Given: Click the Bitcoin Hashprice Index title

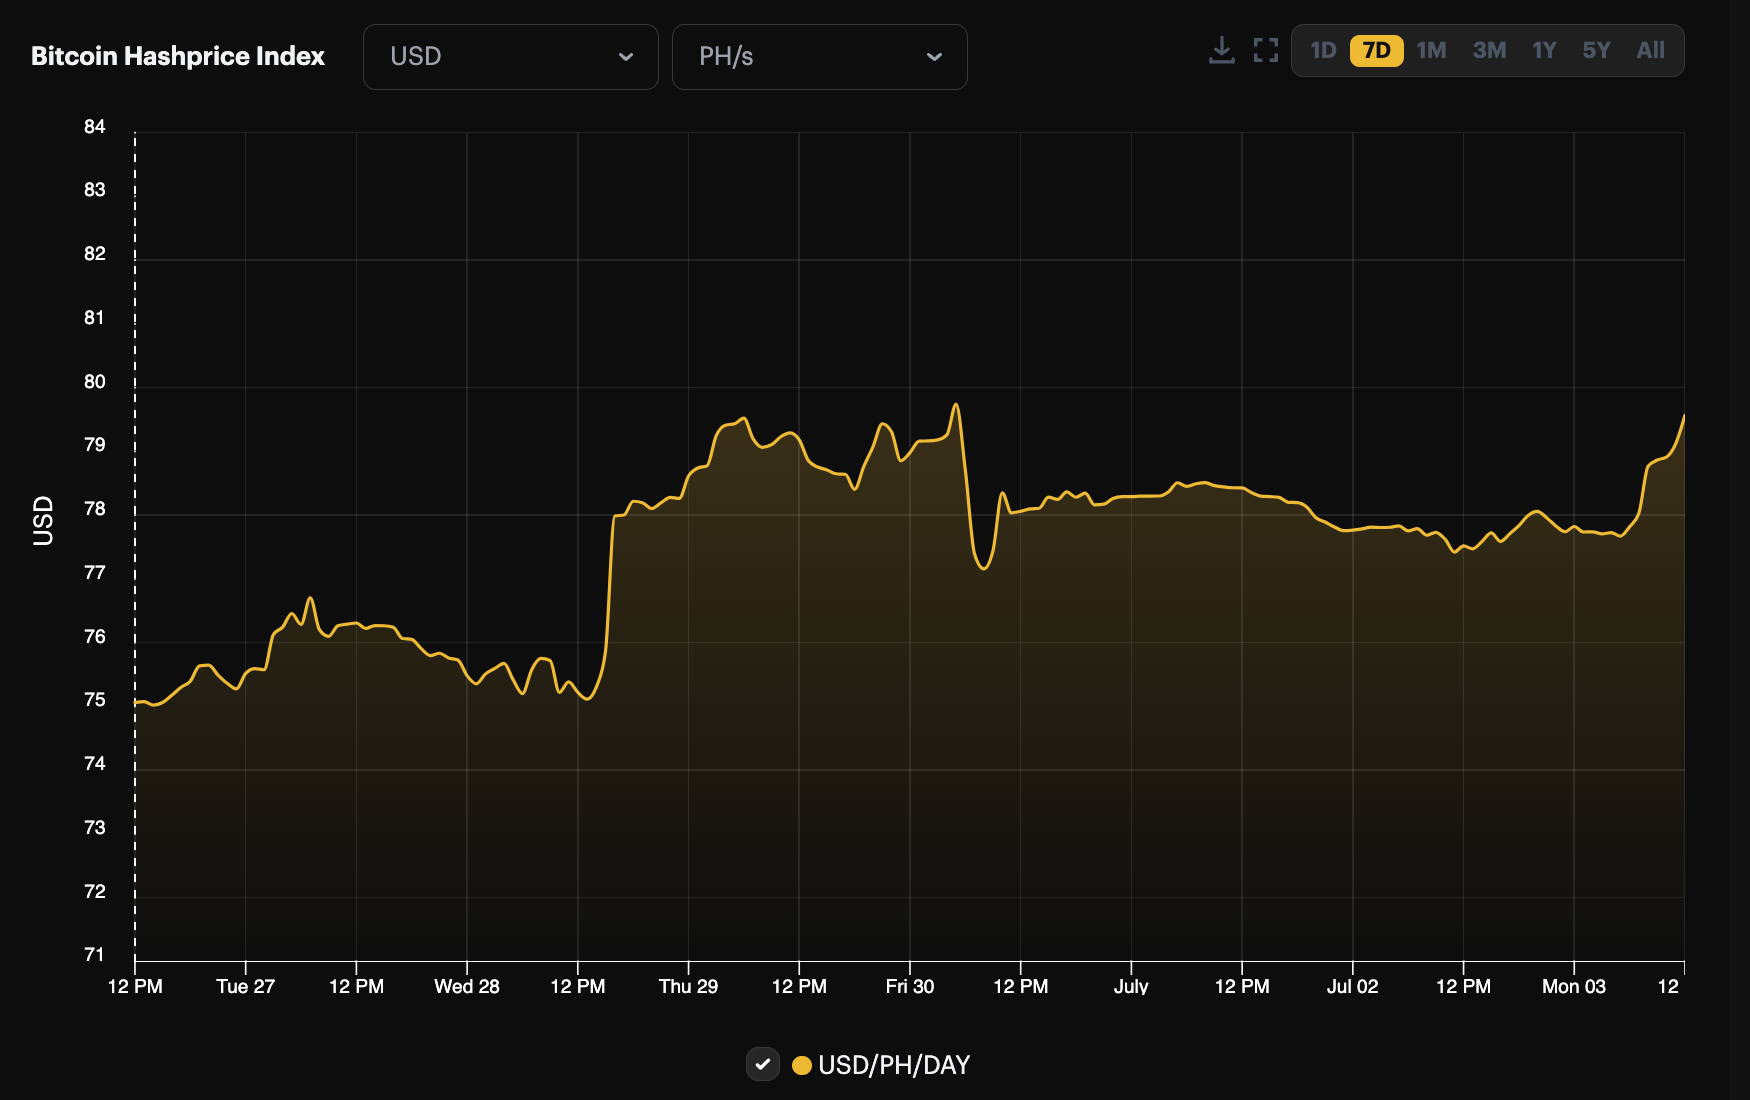Looking at the screenshot, I should [x=177, y=57].
